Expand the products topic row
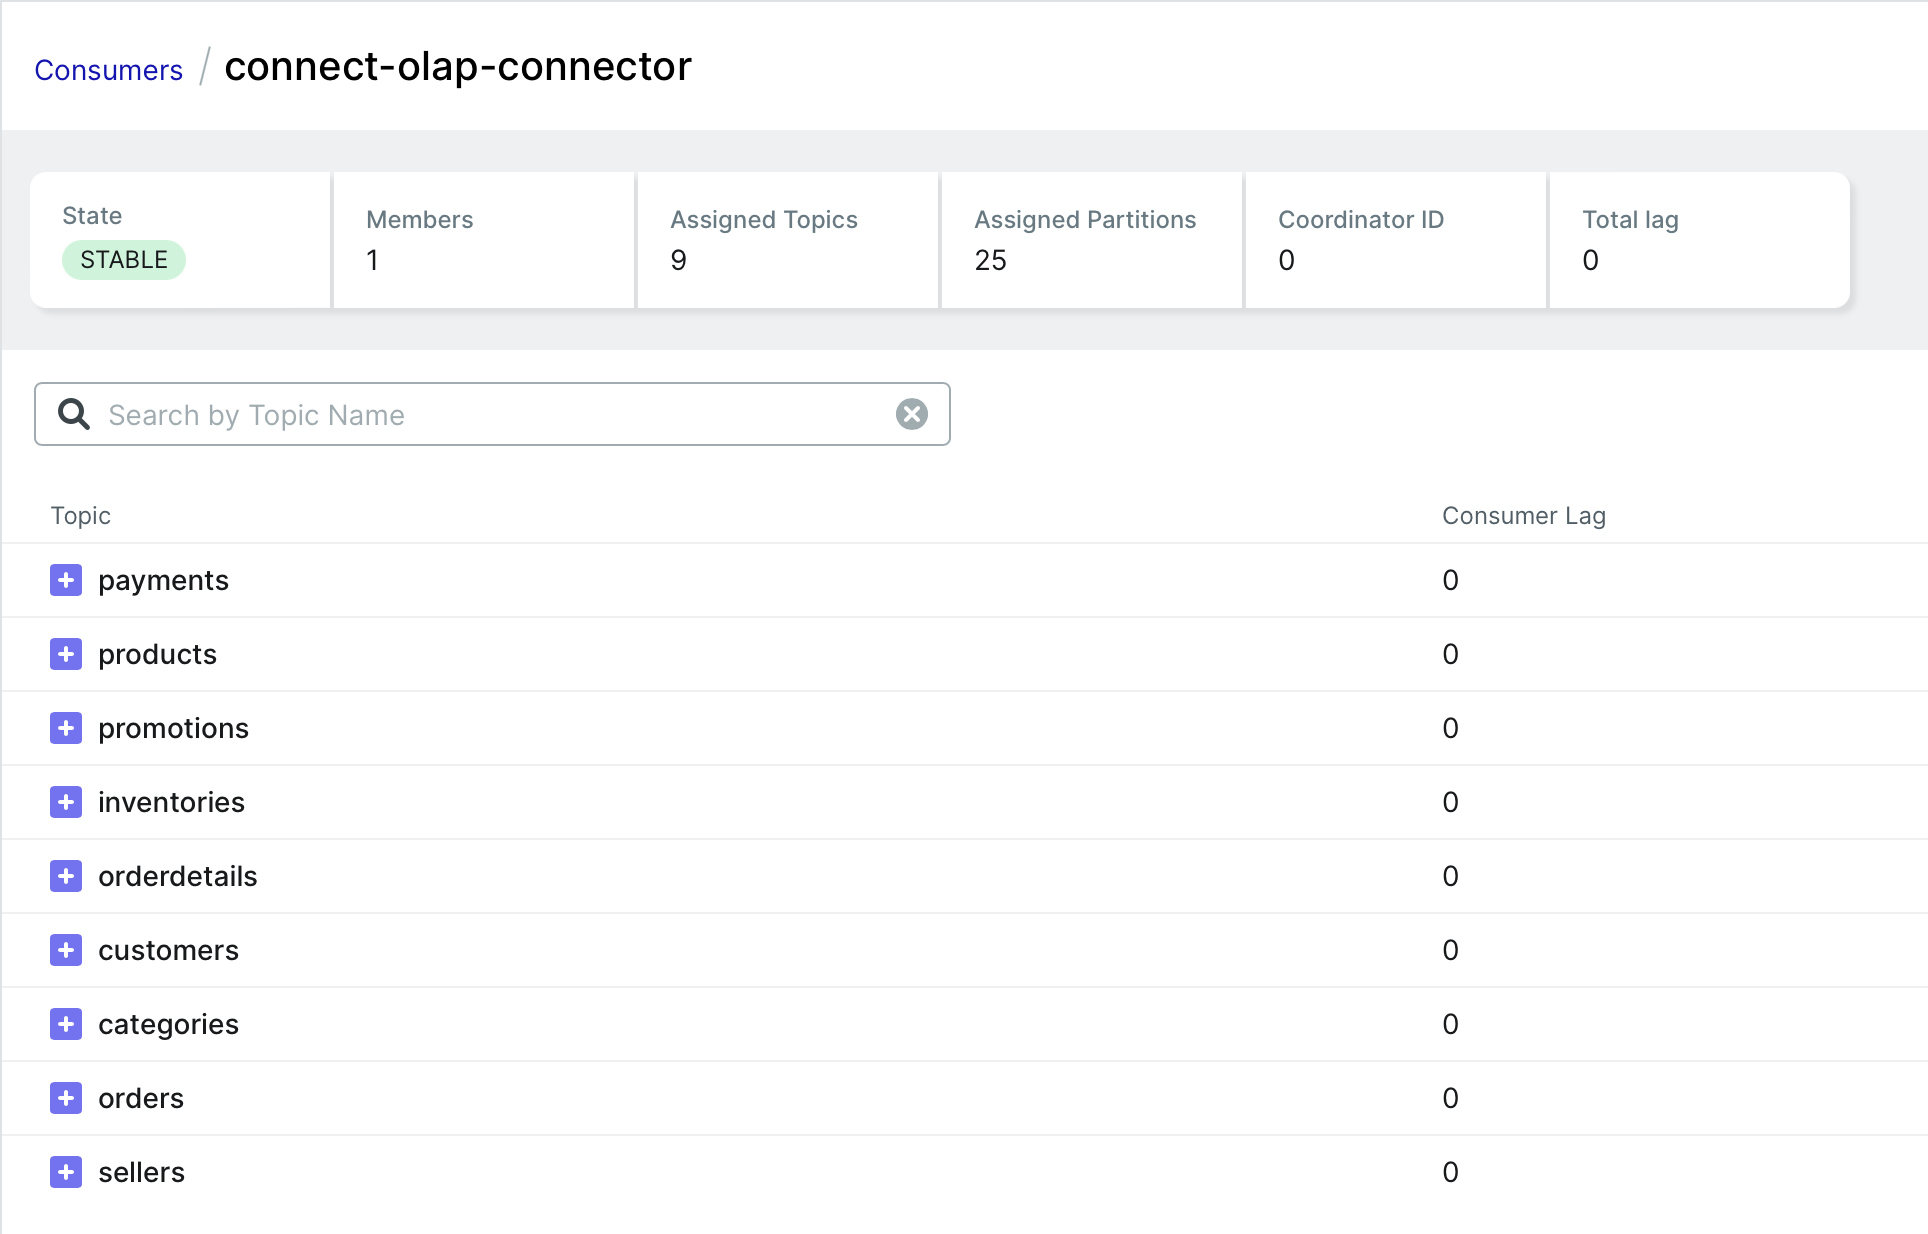Viewport: 1928px width, 1234px height. (66, 654)
